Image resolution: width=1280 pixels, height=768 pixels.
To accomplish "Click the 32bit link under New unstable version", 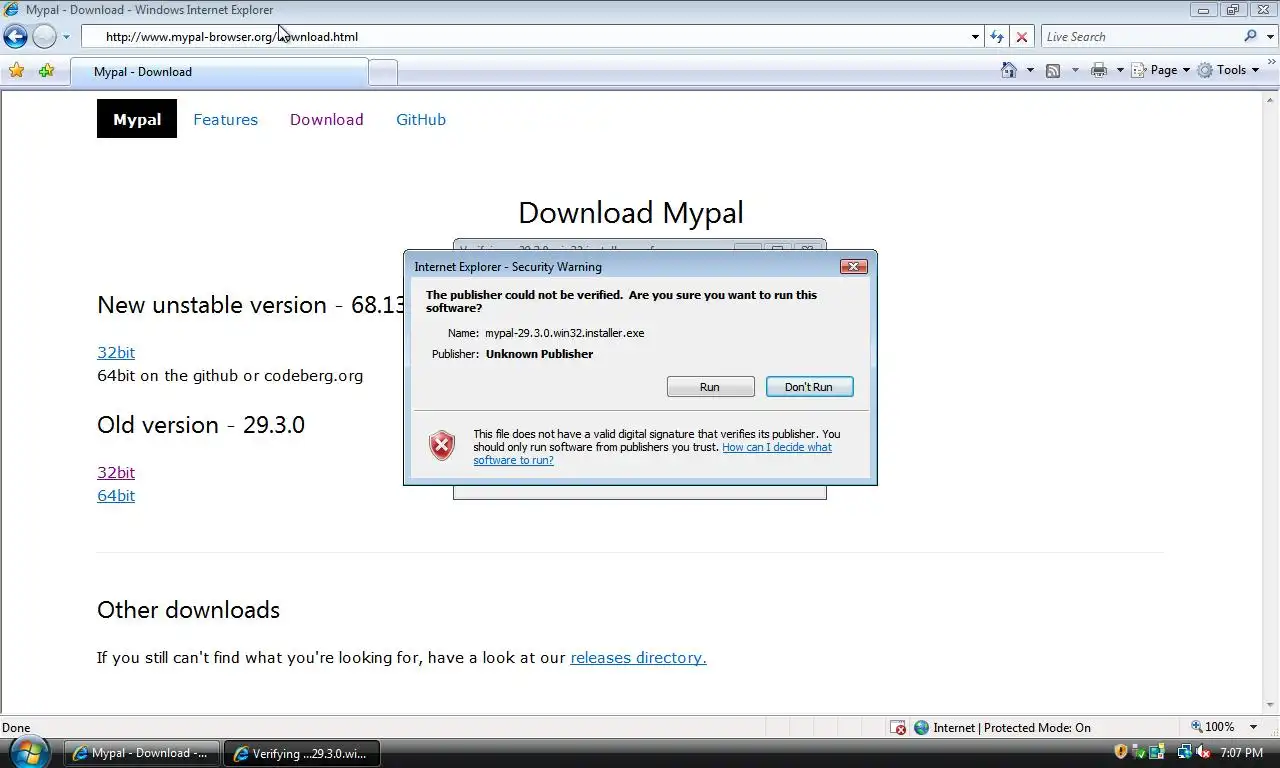I will [116, 352].
